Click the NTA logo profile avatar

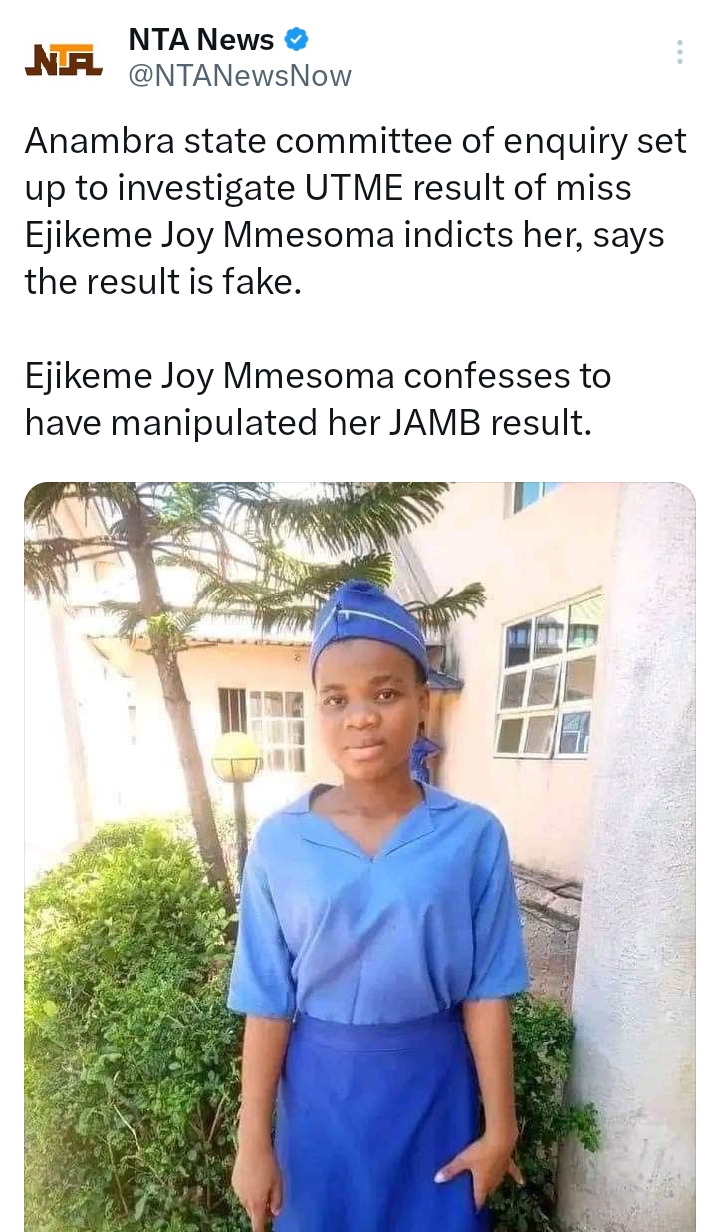tap(63, 60)
